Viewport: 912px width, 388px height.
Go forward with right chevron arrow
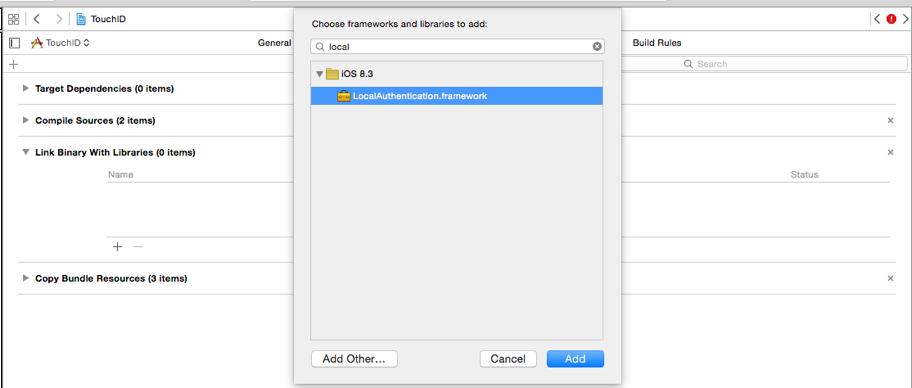59,19
